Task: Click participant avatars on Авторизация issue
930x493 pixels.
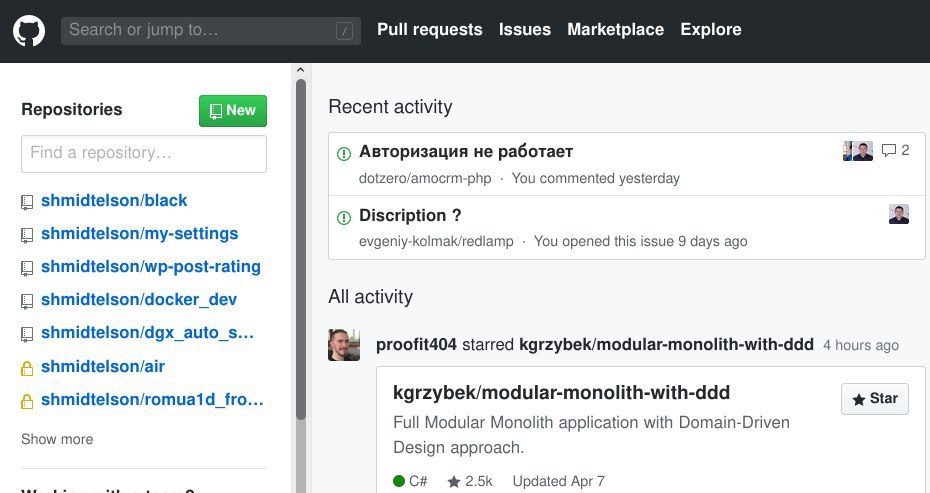Action: [x=858, y=151]
